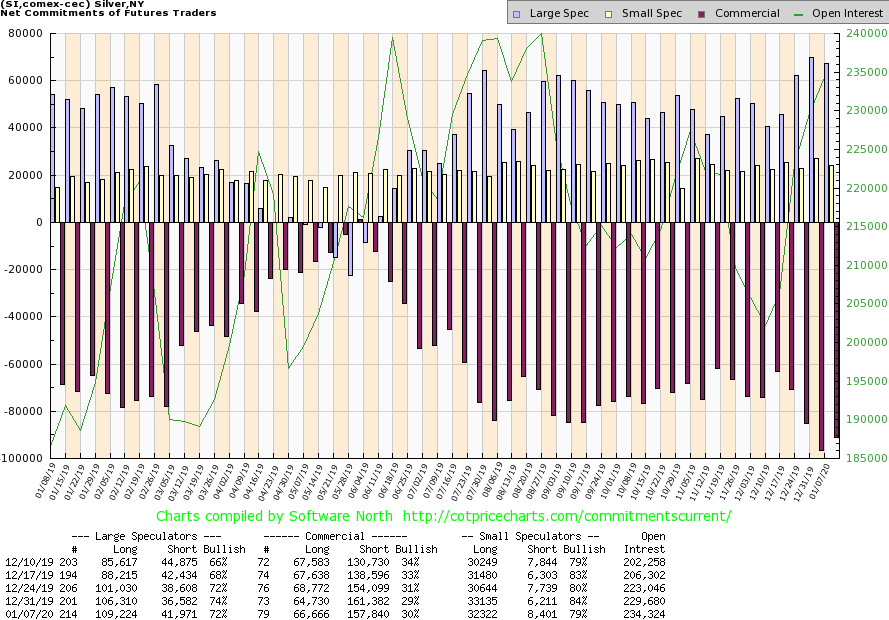Select the Open Interest legend label
Viewport: 889px width, 620px height.
(x=846, y=13)
